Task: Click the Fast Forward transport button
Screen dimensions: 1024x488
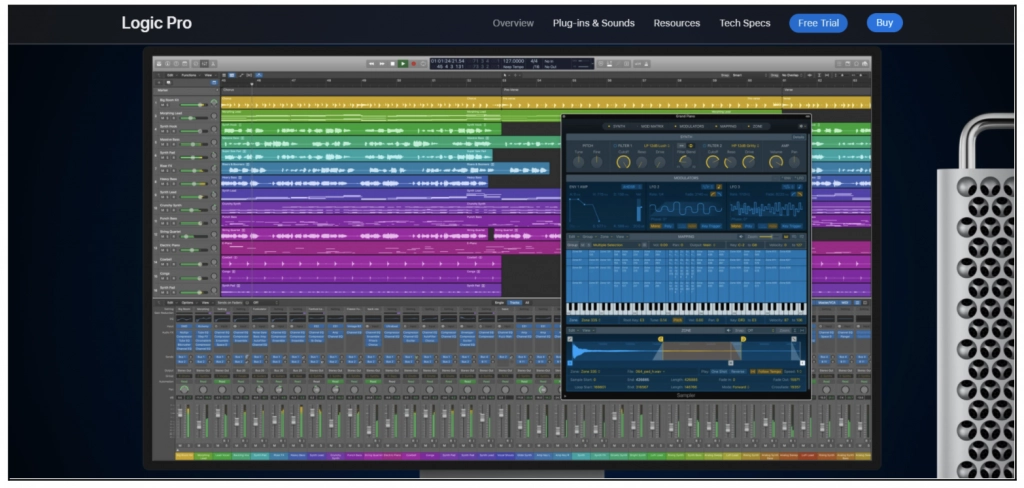Action: coord(381,63)
